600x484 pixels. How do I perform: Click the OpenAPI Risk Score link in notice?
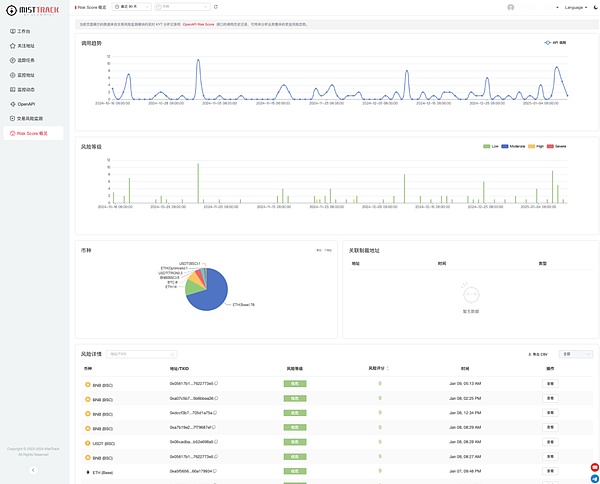(x=196, y=22)
